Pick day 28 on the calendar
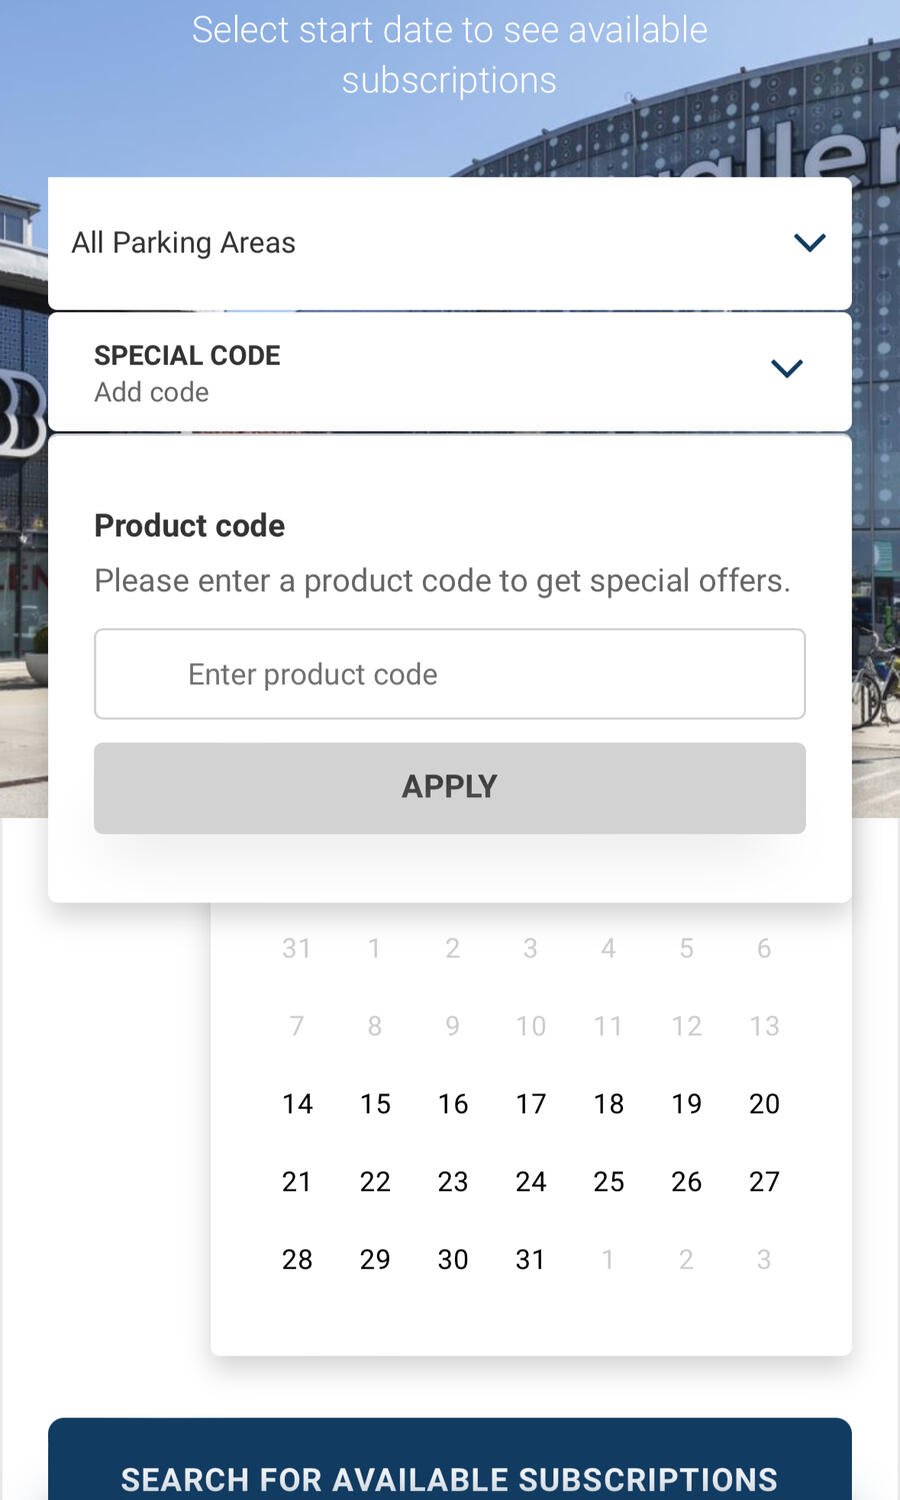 (297, 1260)
